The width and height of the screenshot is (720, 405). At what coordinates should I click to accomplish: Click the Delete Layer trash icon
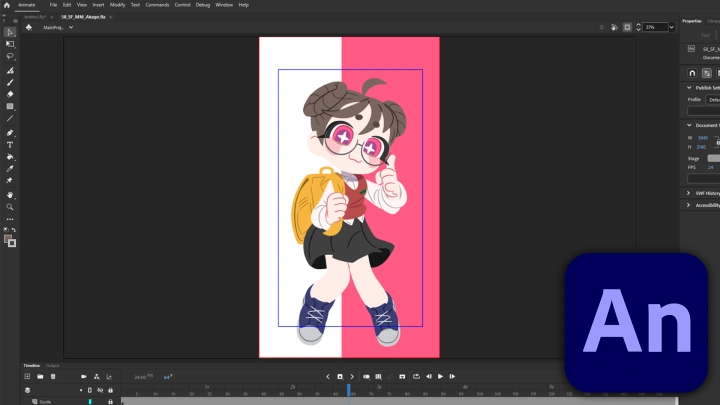coord(53,377)
